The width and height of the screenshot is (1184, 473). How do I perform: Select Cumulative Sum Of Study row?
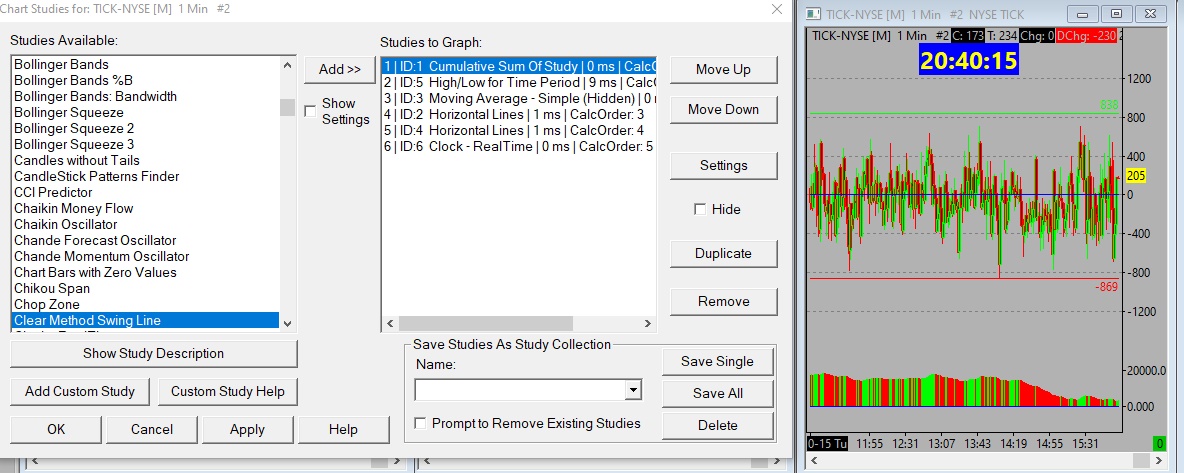pos(519,66)
